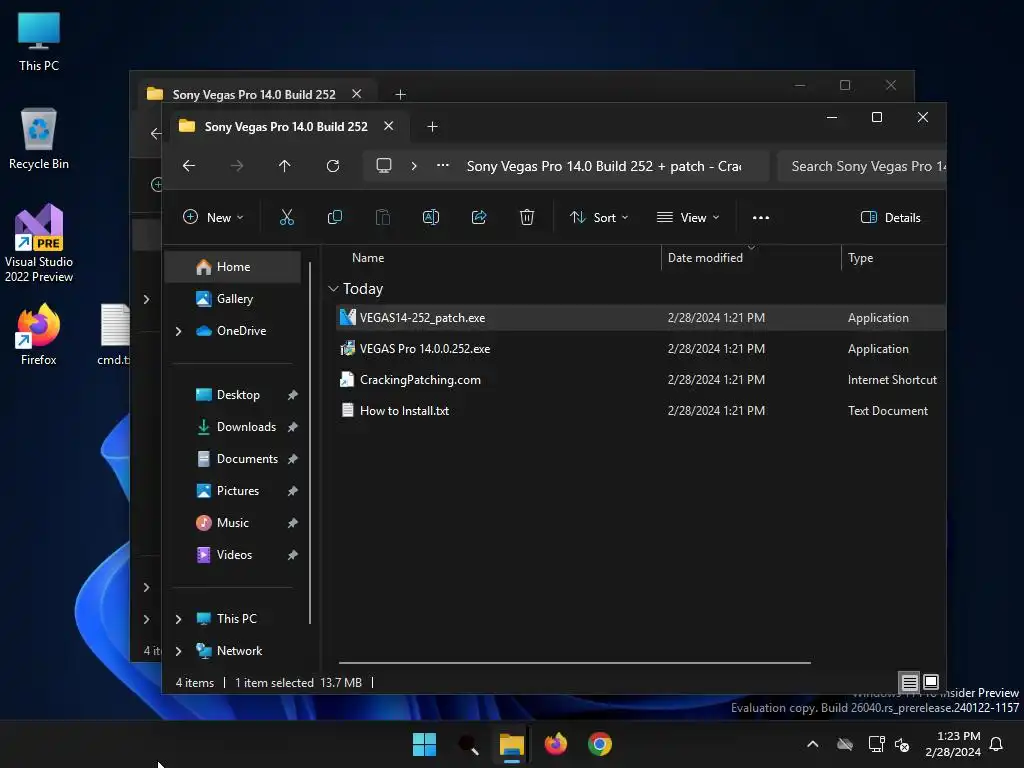Expand the Network tree node
The width and height of the screenshot is (1024, 768).
click(x=178, y=651)
